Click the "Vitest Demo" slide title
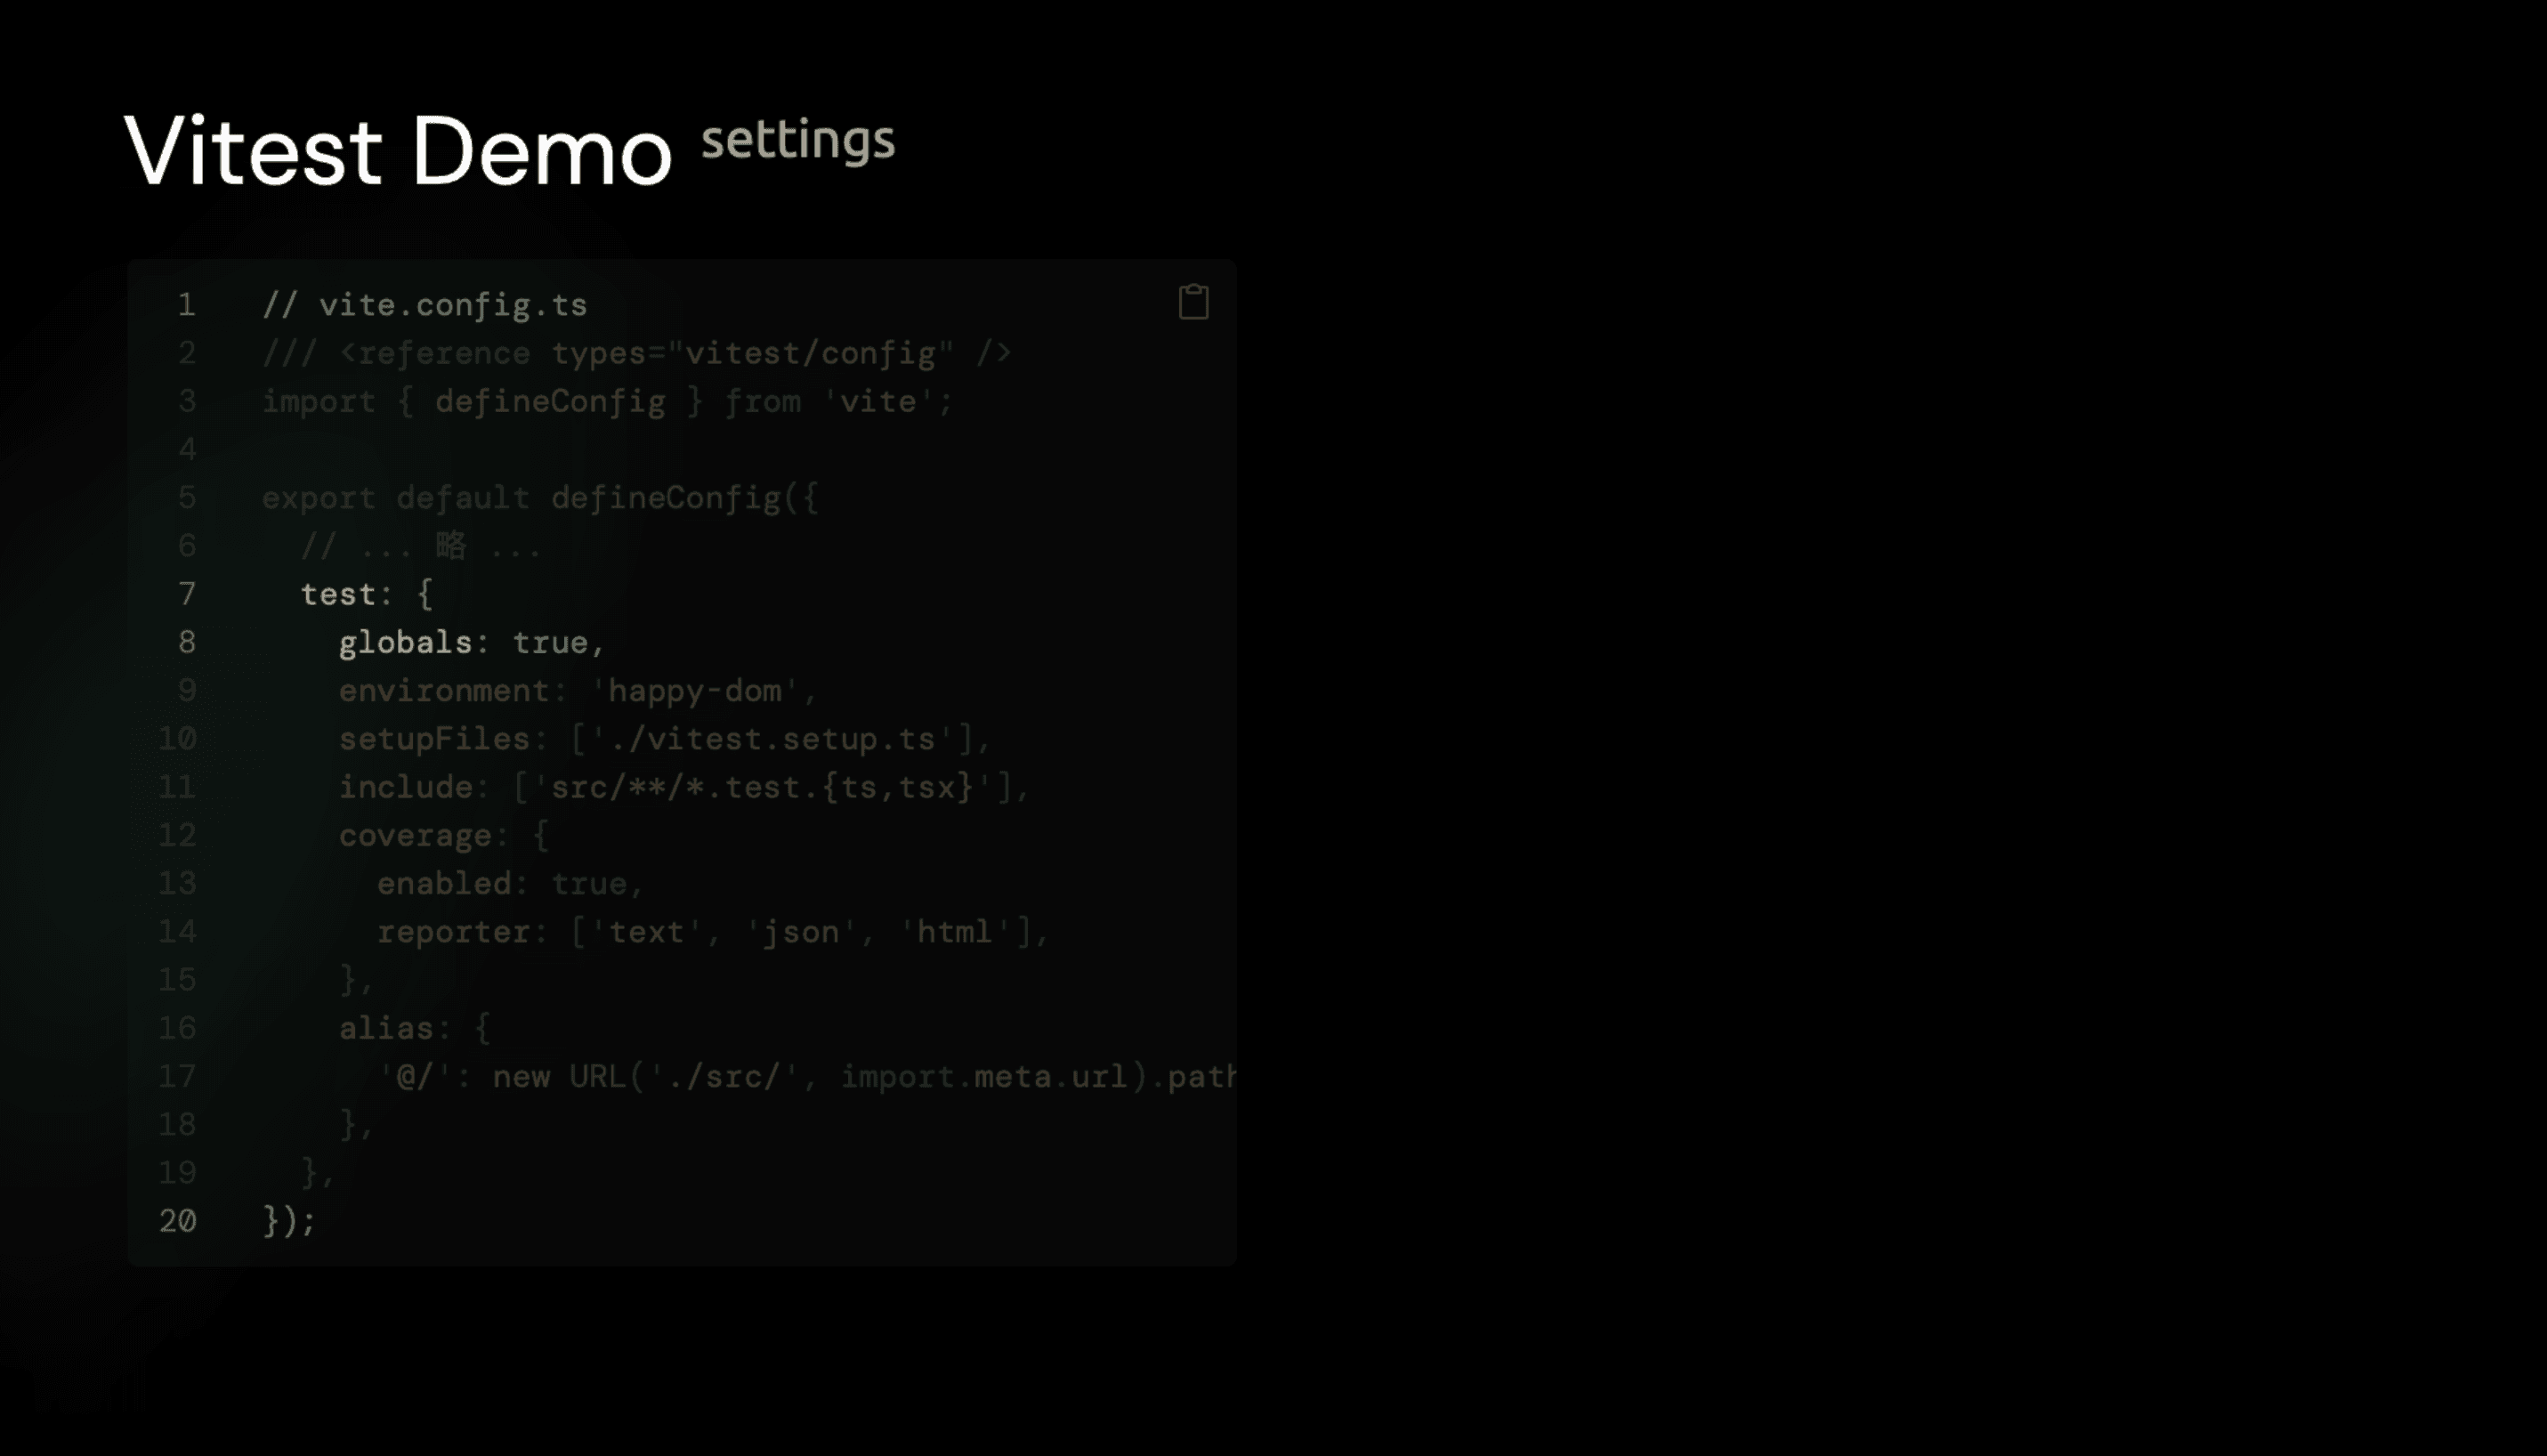 397,152
